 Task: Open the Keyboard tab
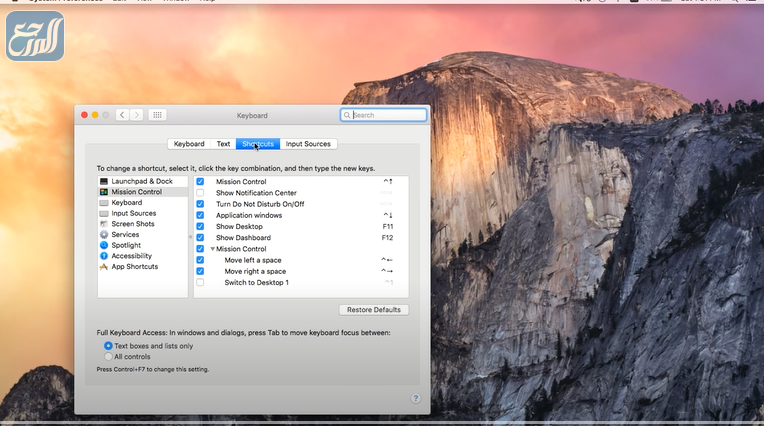pos(189,144)
